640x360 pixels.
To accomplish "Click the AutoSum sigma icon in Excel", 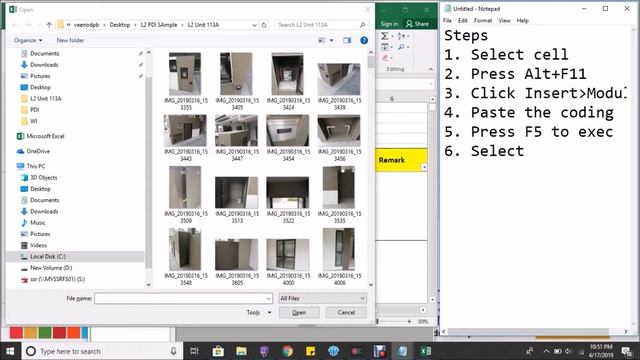I will tap(384, 36).
